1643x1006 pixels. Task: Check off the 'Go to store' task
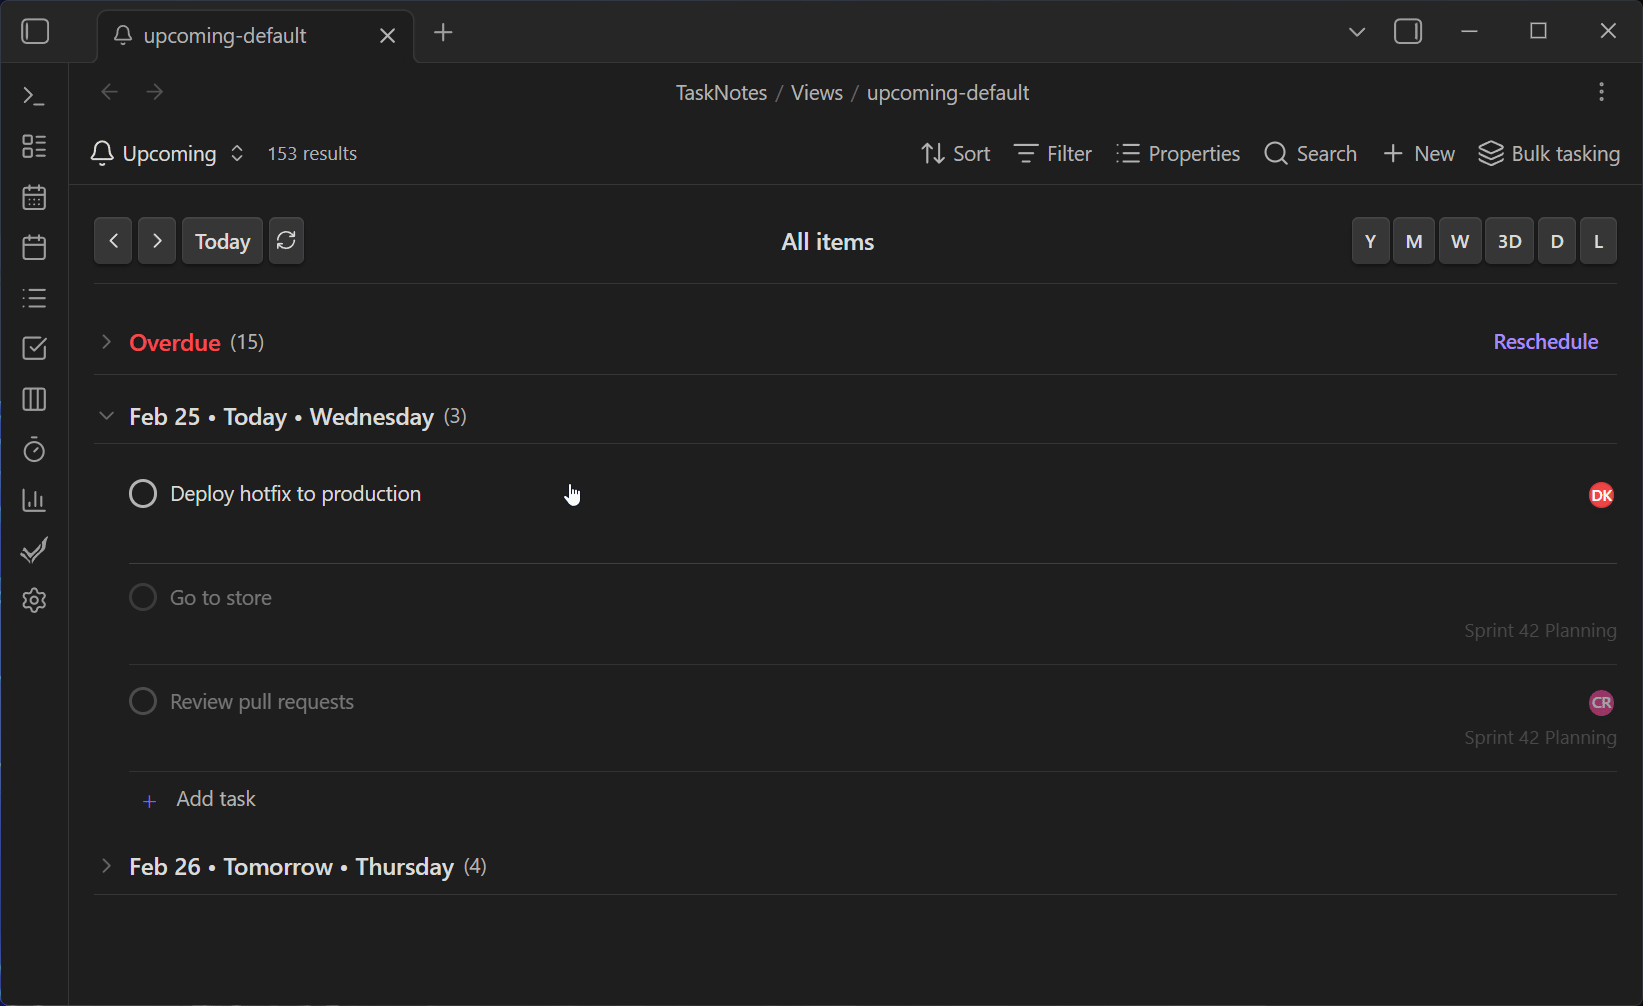tap(143, 597)
